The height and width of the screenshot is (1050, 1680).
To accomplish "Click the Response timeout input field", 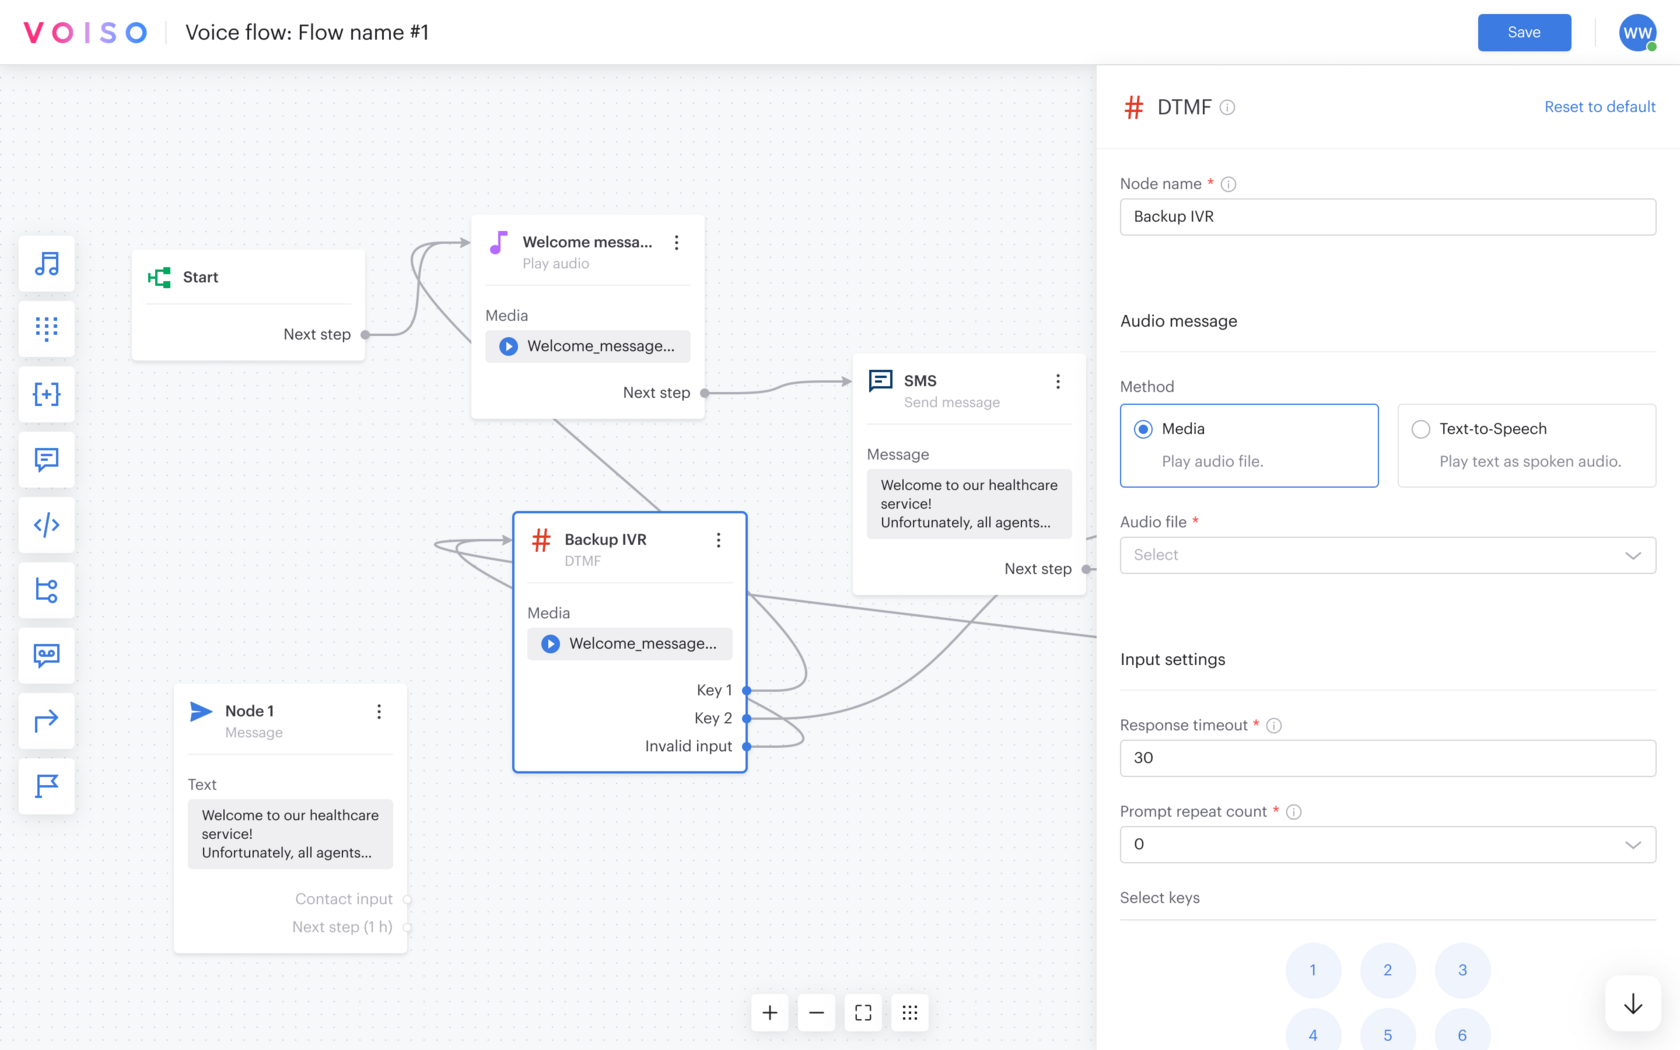I will click(1387, 758).
